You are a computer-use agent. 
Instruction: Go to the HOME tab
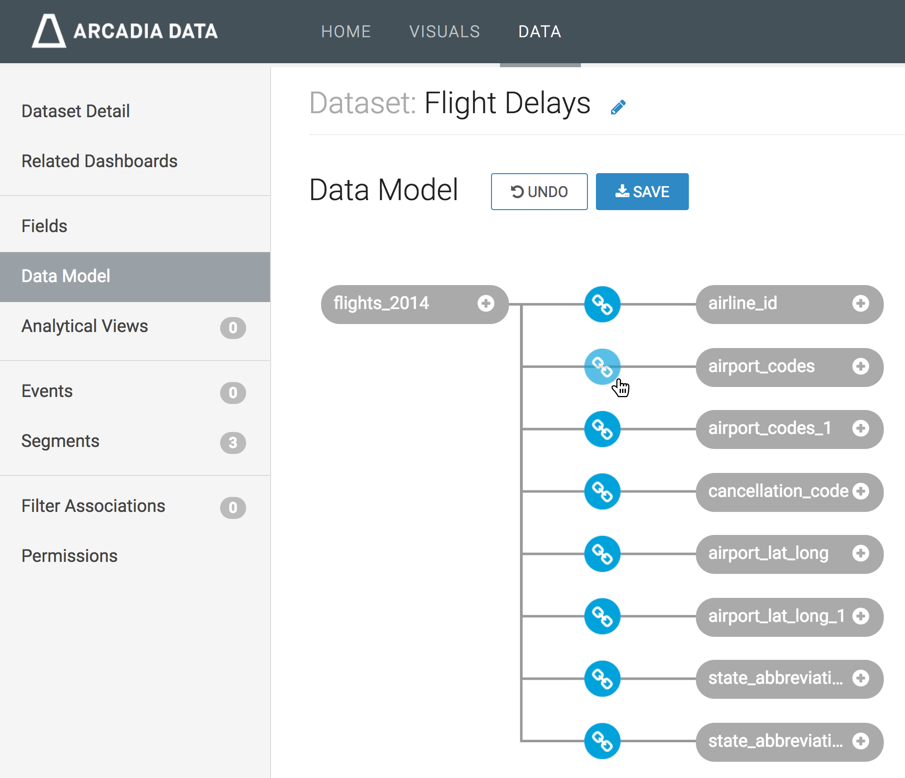click(x=346, y=32)
